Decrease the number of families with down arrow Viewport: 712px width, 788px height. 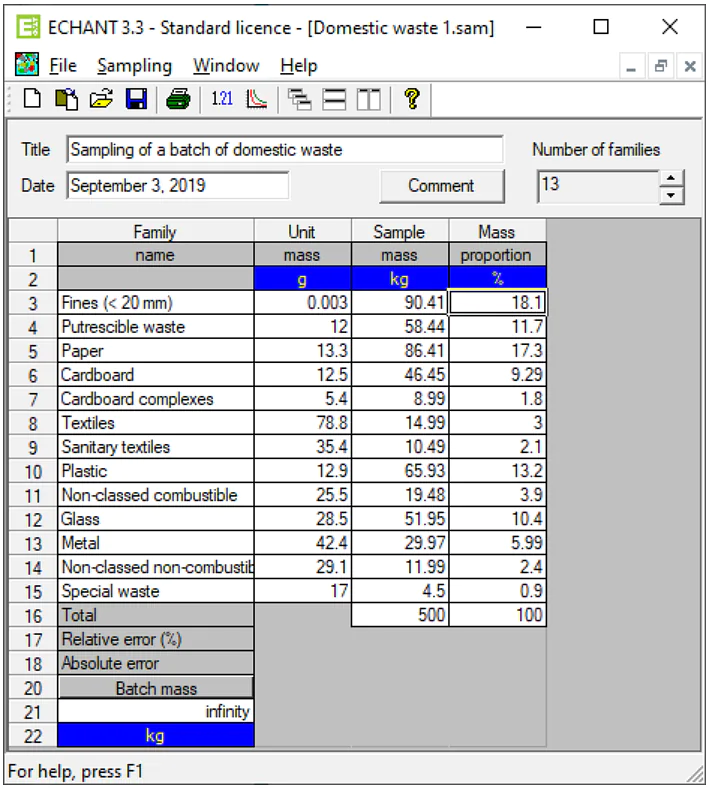tap(671, 195)
